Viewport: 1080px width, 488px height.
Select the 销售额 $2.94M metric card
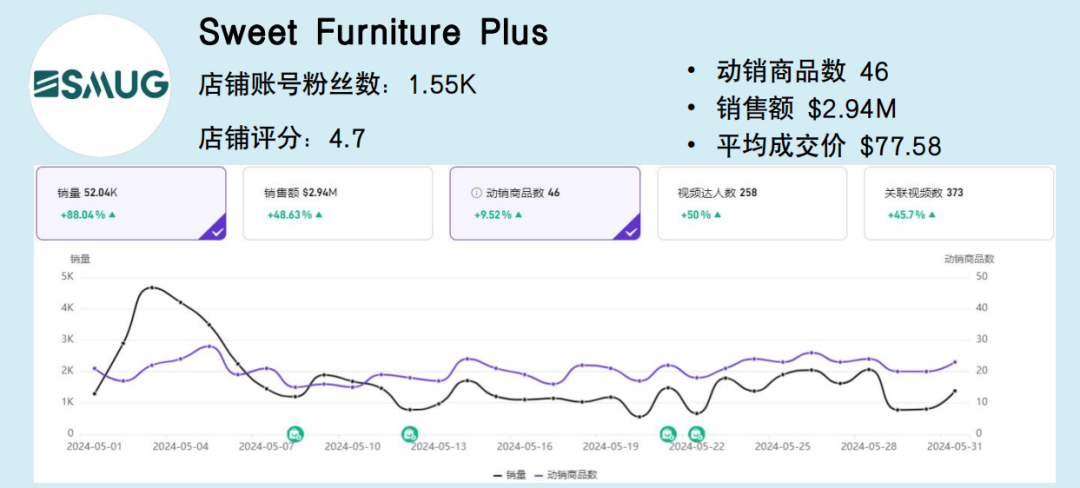click(338, 204)
